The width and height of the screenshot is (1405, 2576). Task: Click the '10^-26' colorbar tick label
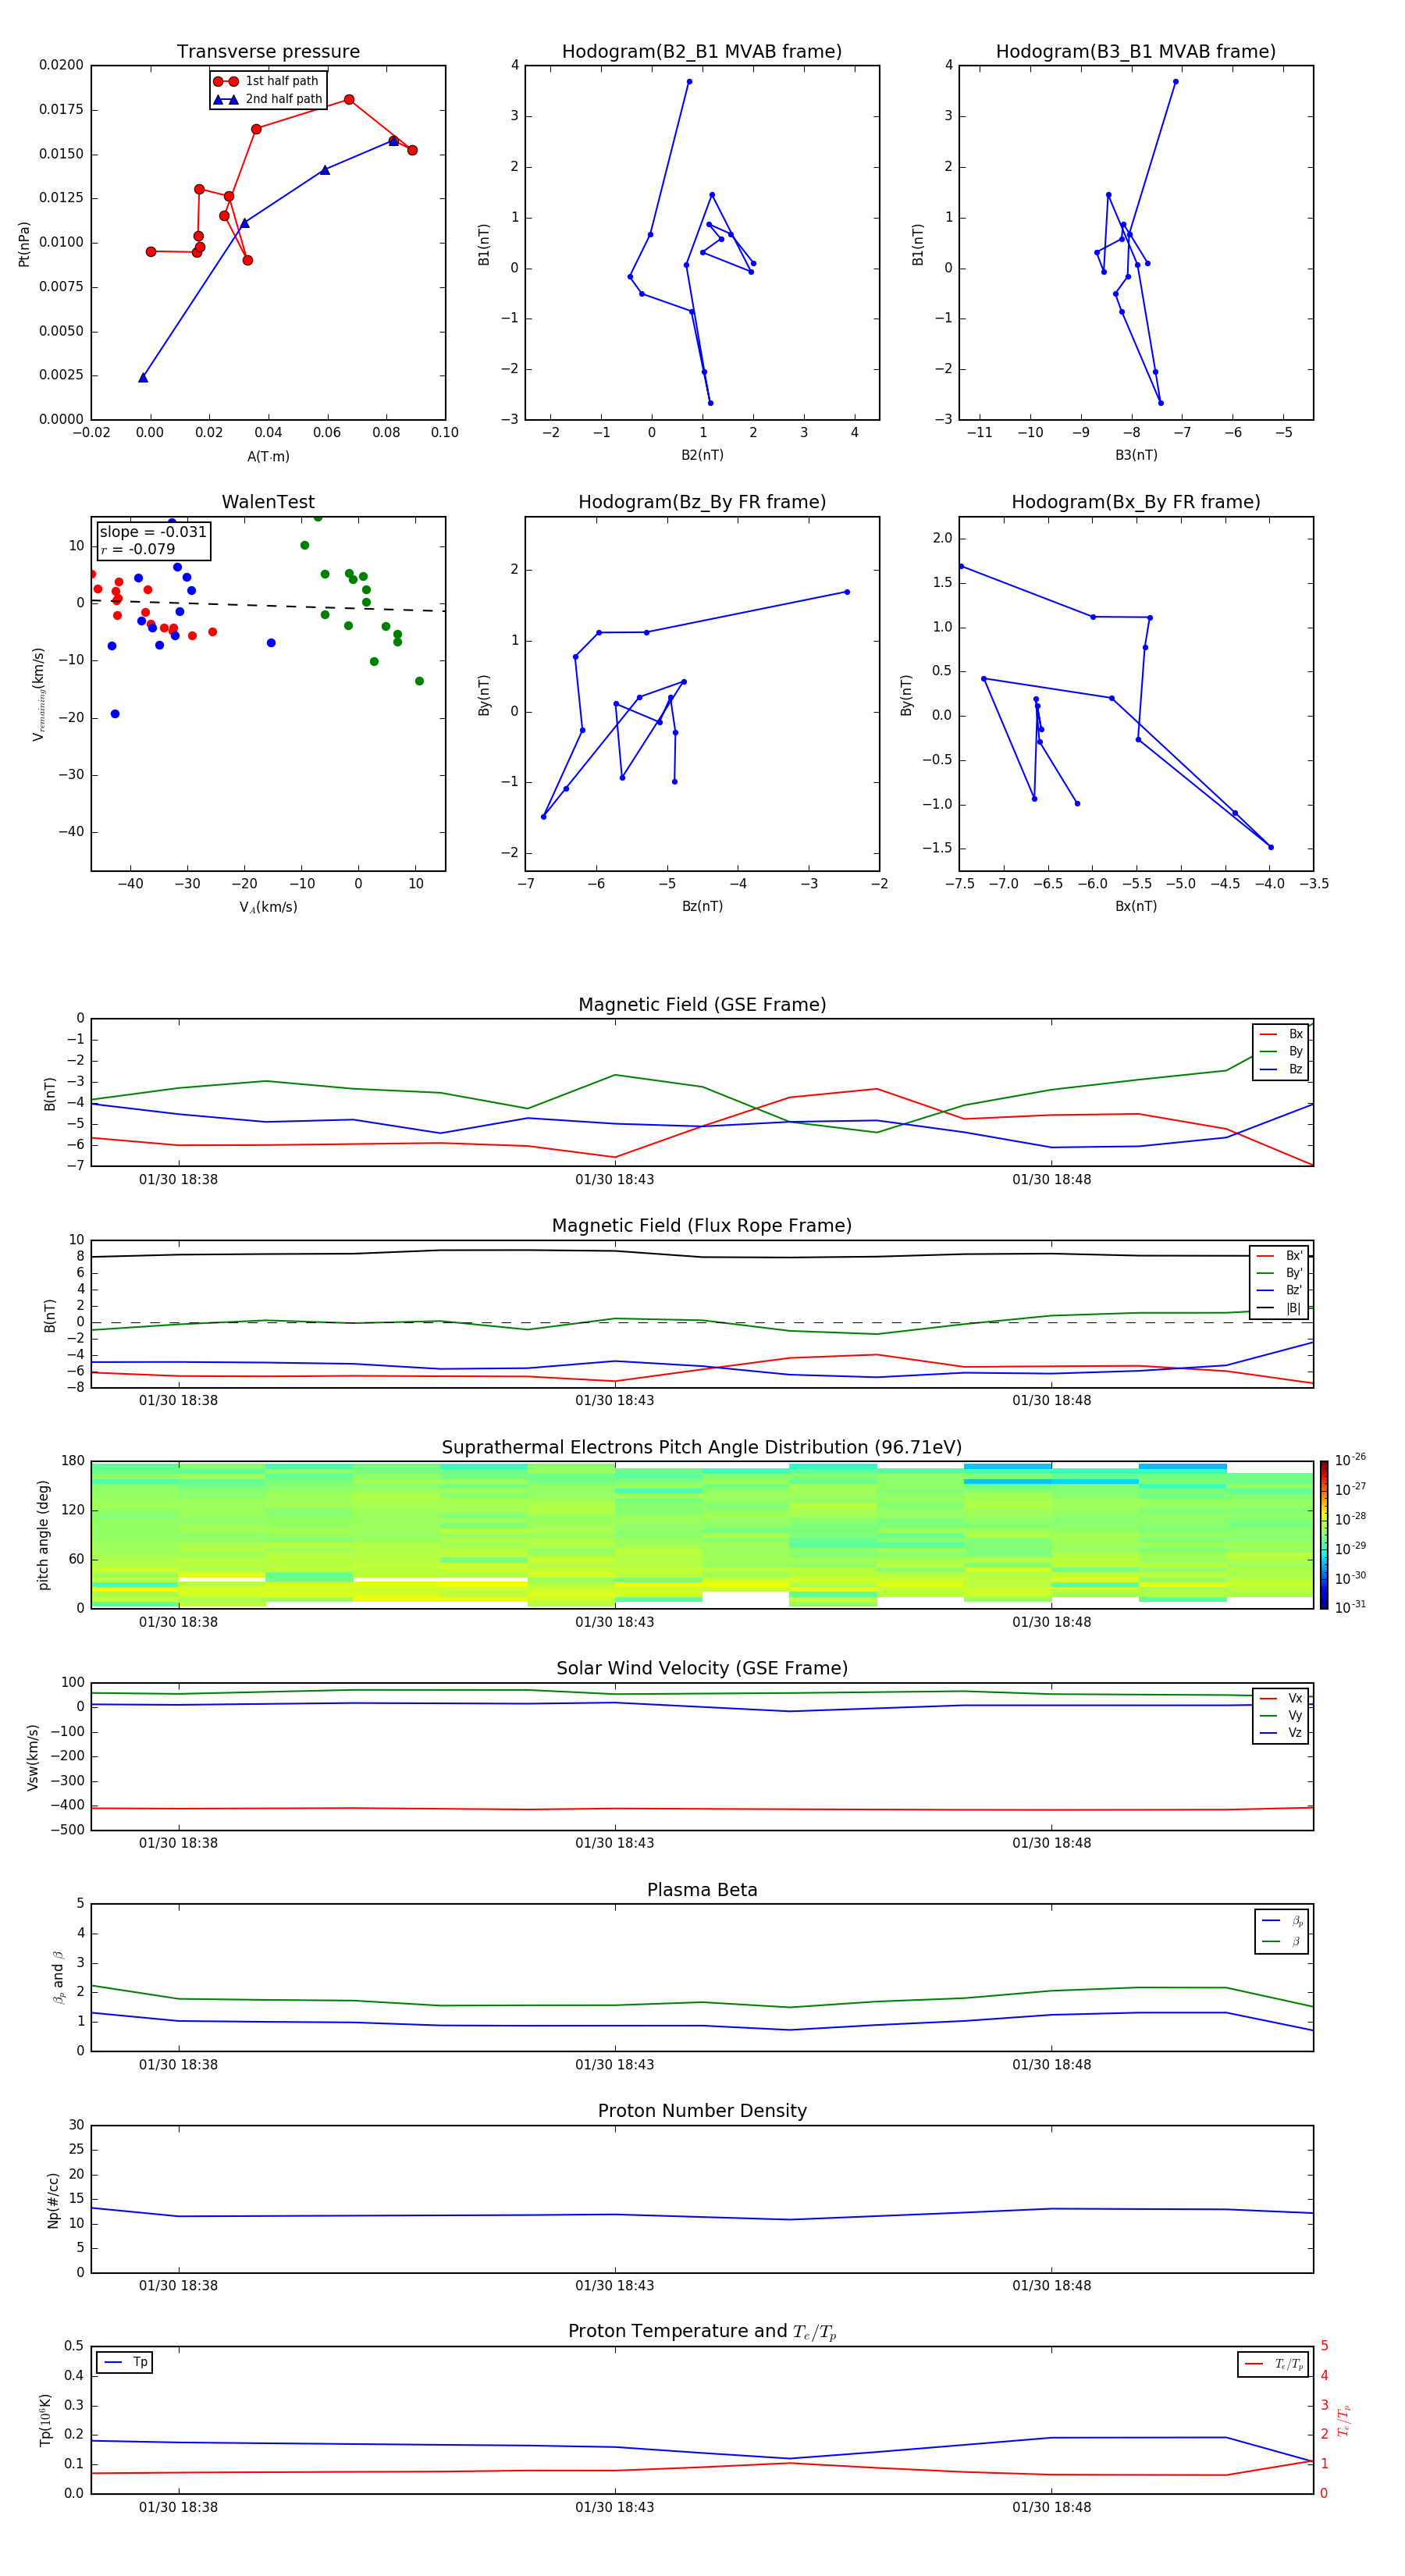tap(1350, 1460)
